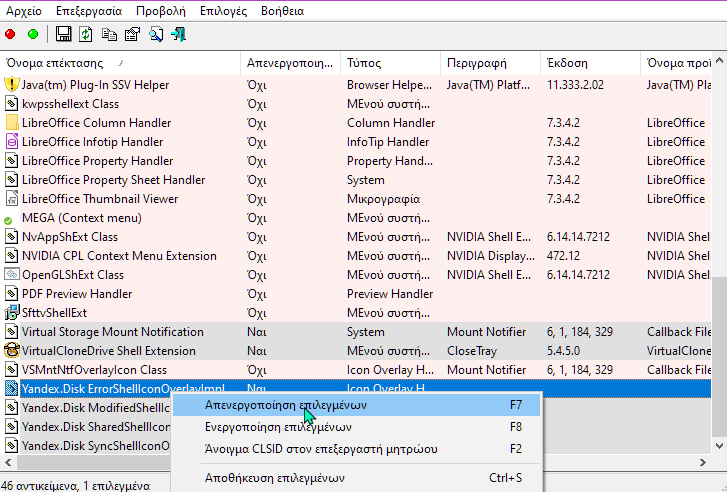Click status bar text 46 αντικείμενα
Screen dimensions: 727x492
pyautogui.click(x=39, y=486)
